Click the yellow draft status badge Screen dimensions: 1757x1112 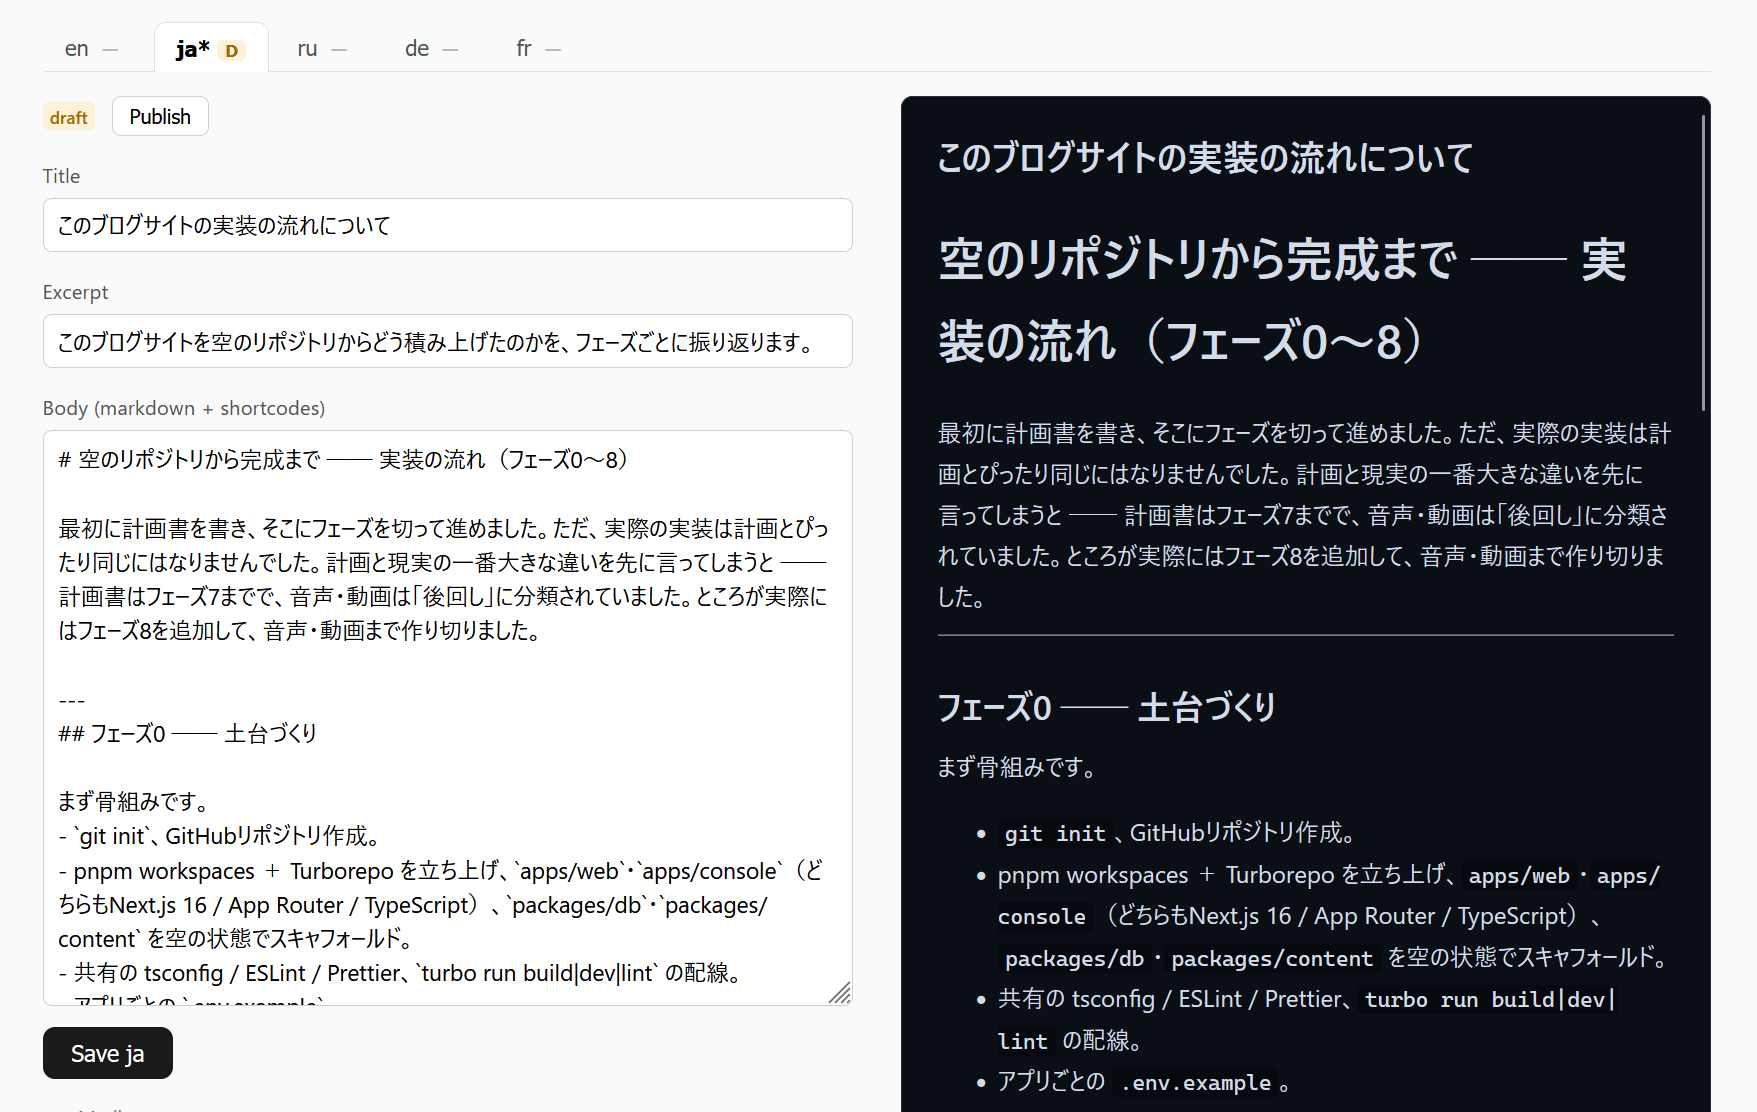[x=69, y=117]
